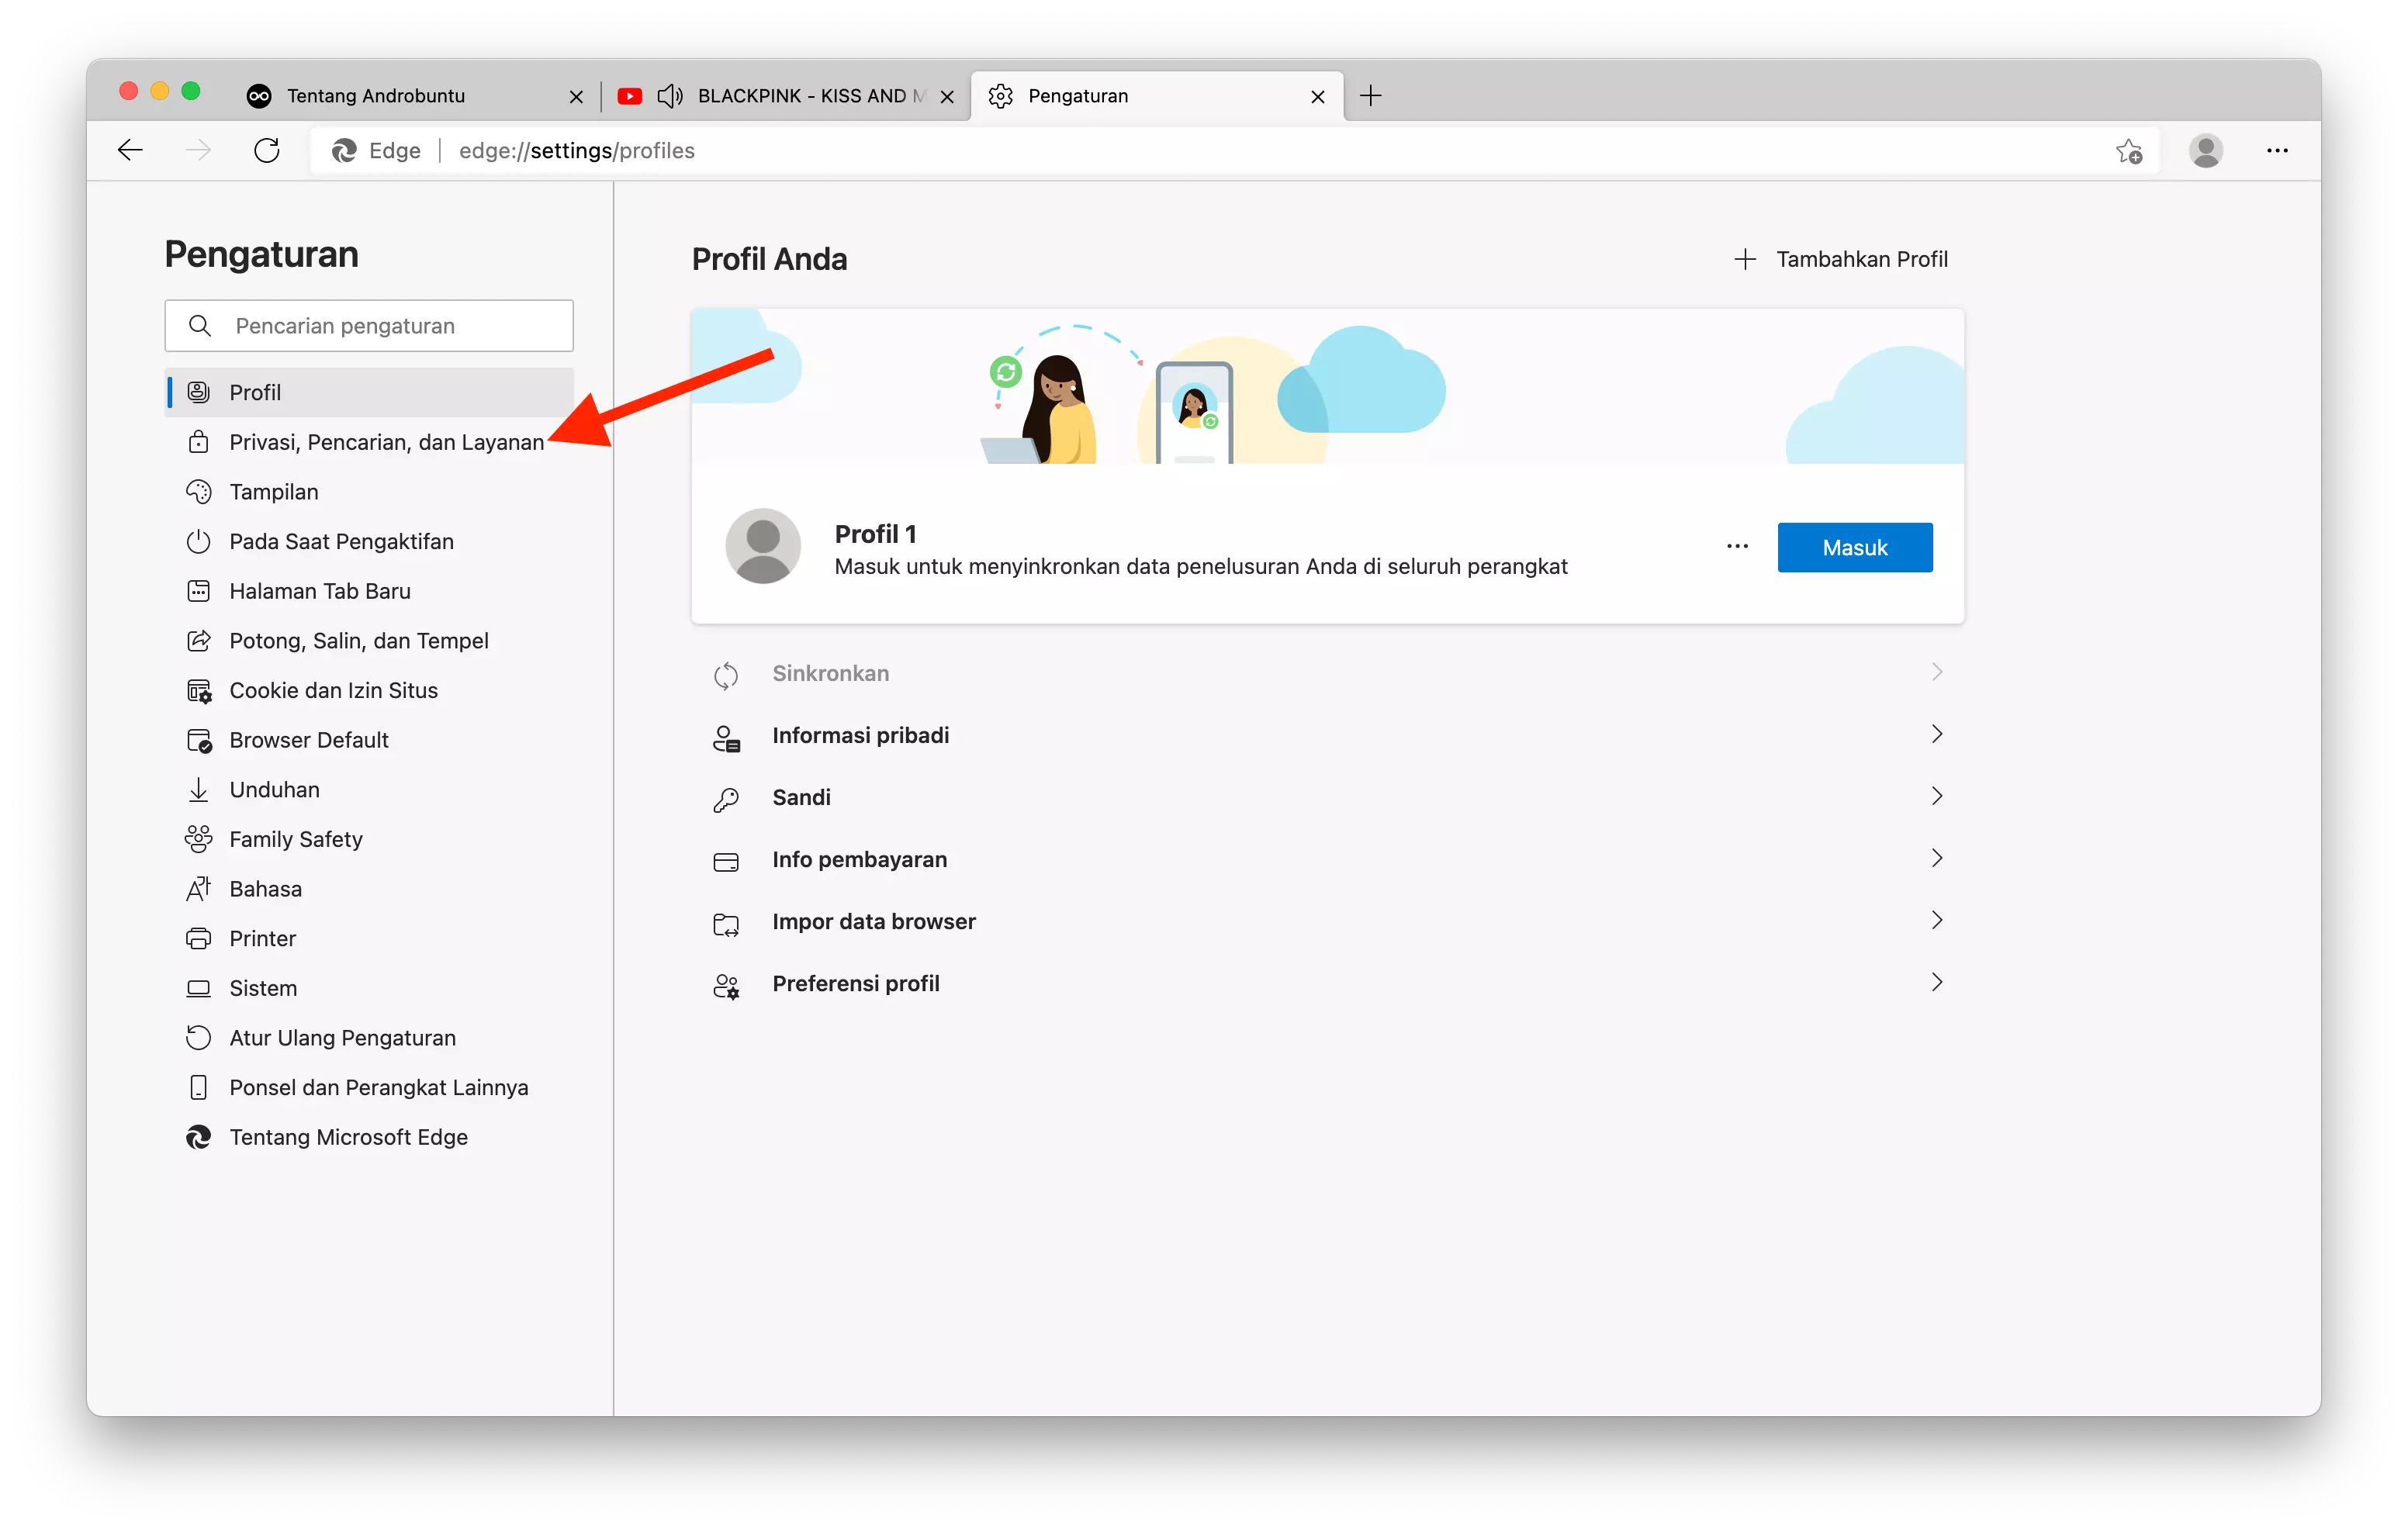Switch to the BLACKPINK YouTube tab
Image resolution: width=2408 pixels, height=1531 pixels.
click(x=790, y=95)
